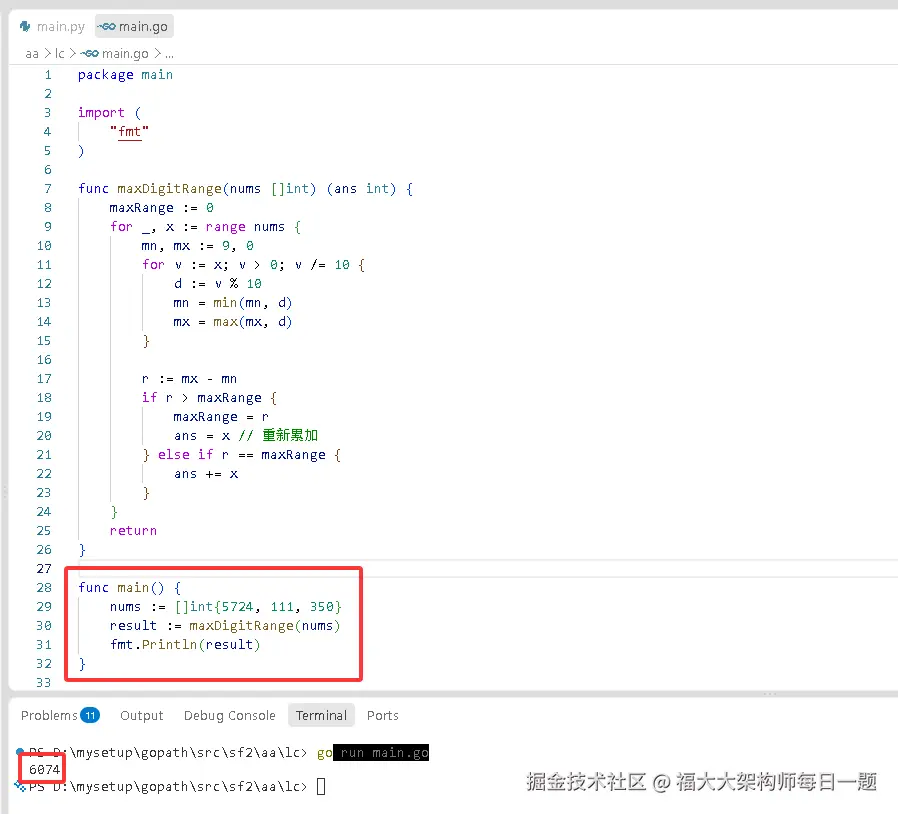Select the main.go editor tab
Image resolution: width=898 pixels, height=814 pixels.
click(134, 26)
